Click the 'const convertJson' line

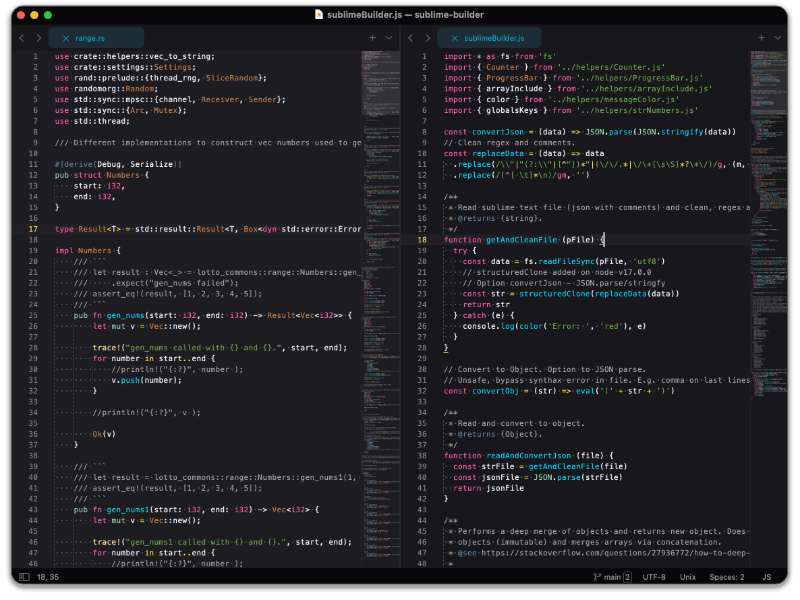590,132
